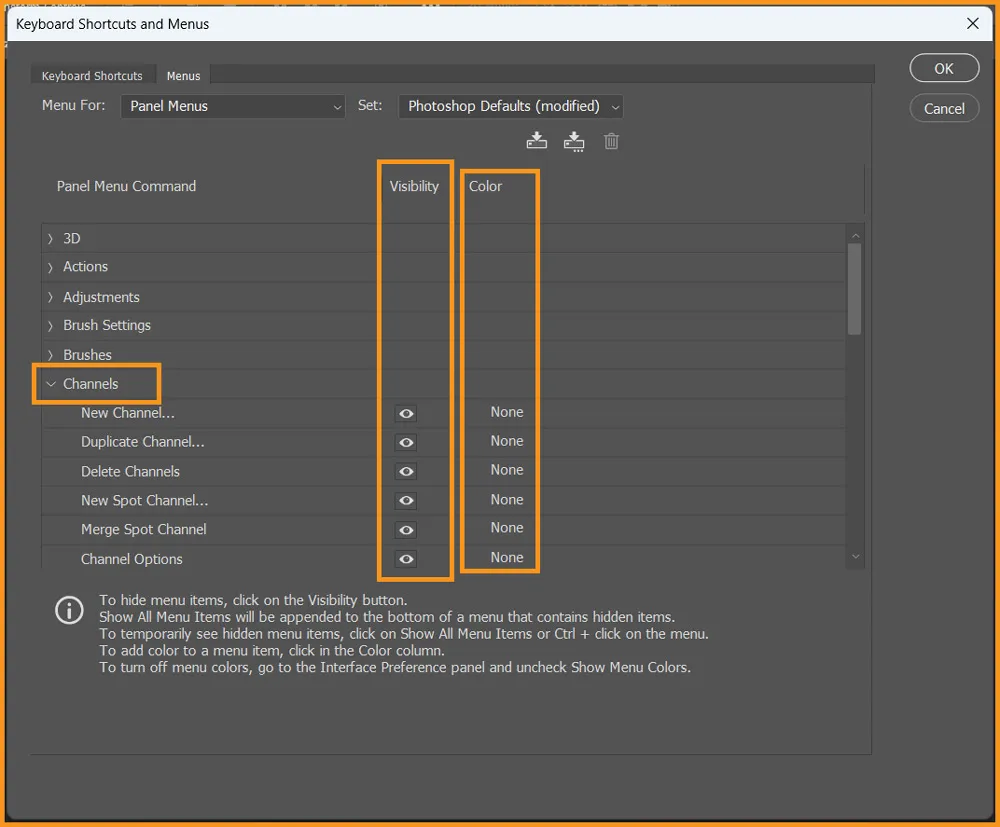
Task: Open the Menu For dropdown
Action: 233,106
